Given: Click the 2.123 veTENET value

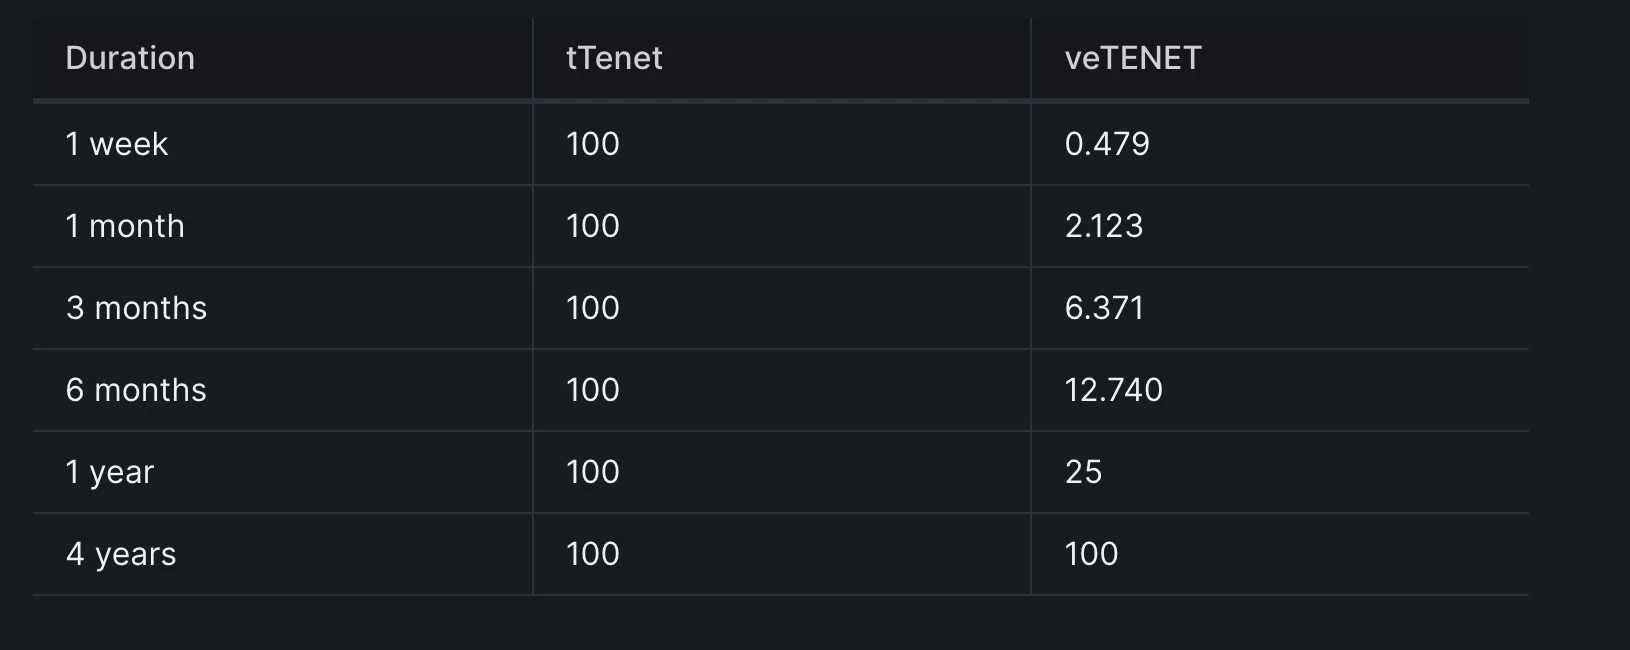Looking at the screenshot, I should 1104,226.
